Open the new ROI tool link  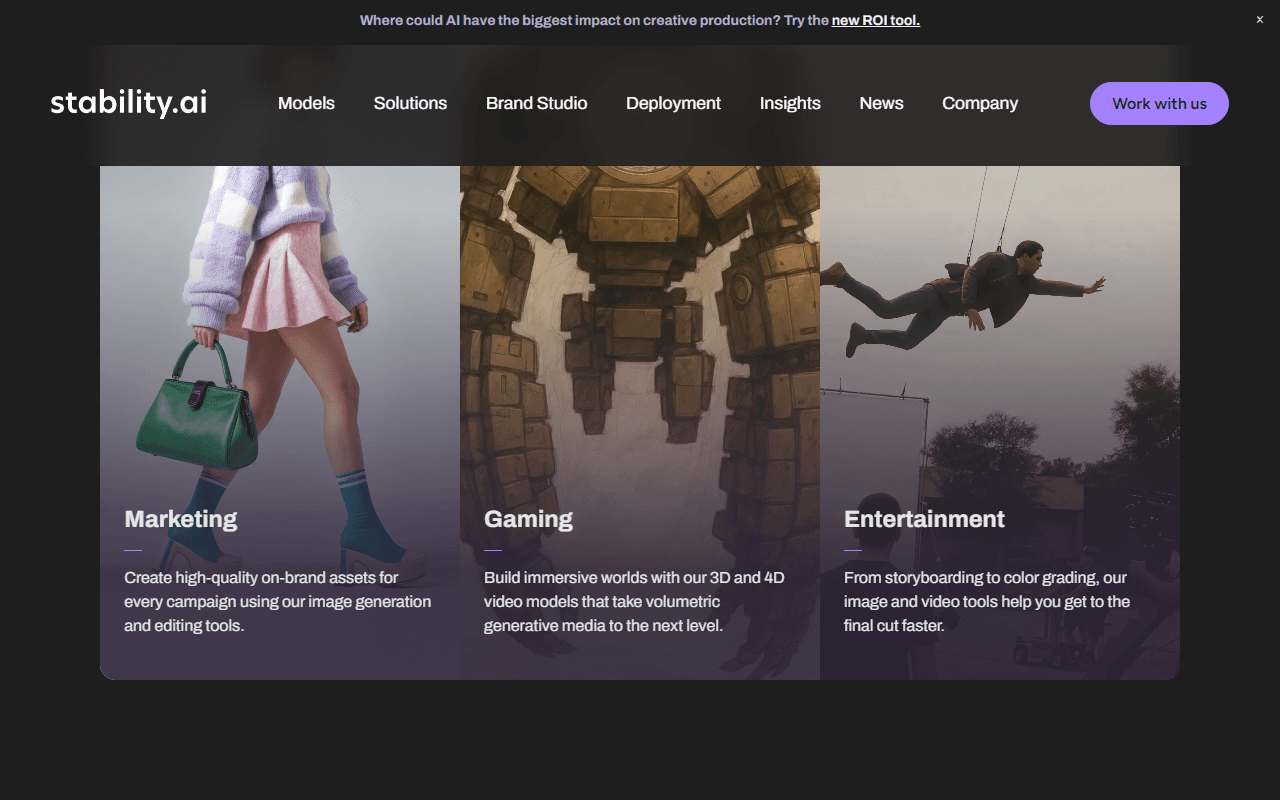[x=875, y=20]
